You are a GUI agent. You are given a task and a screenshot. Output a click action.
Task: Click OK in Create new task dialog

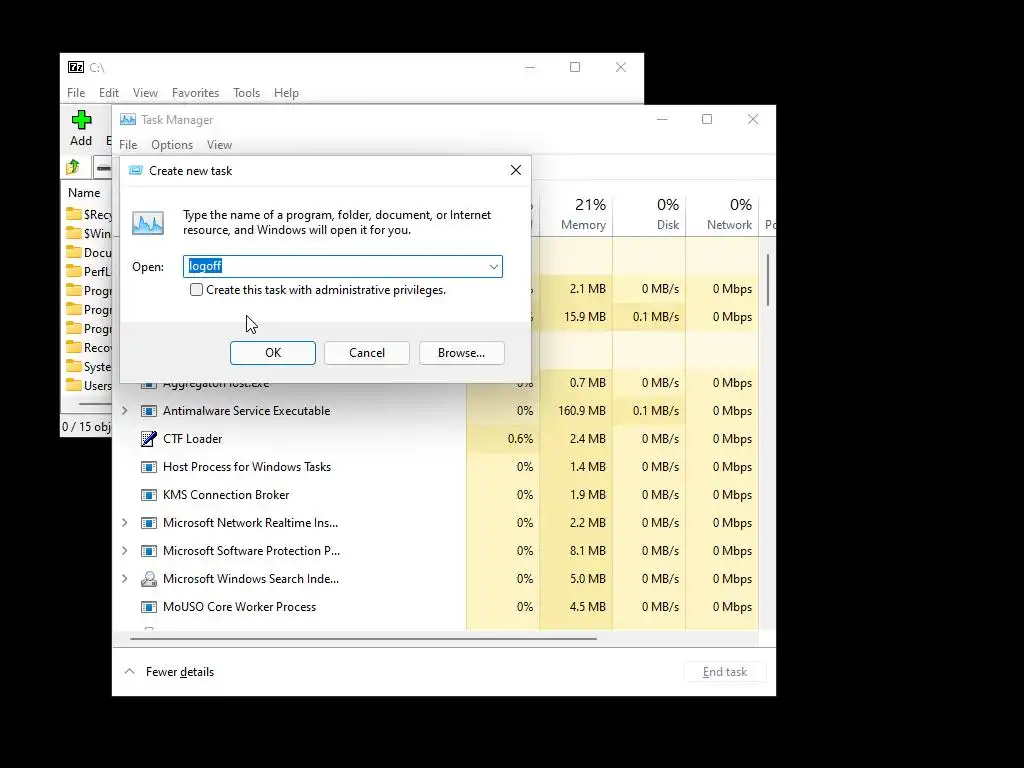273,353
